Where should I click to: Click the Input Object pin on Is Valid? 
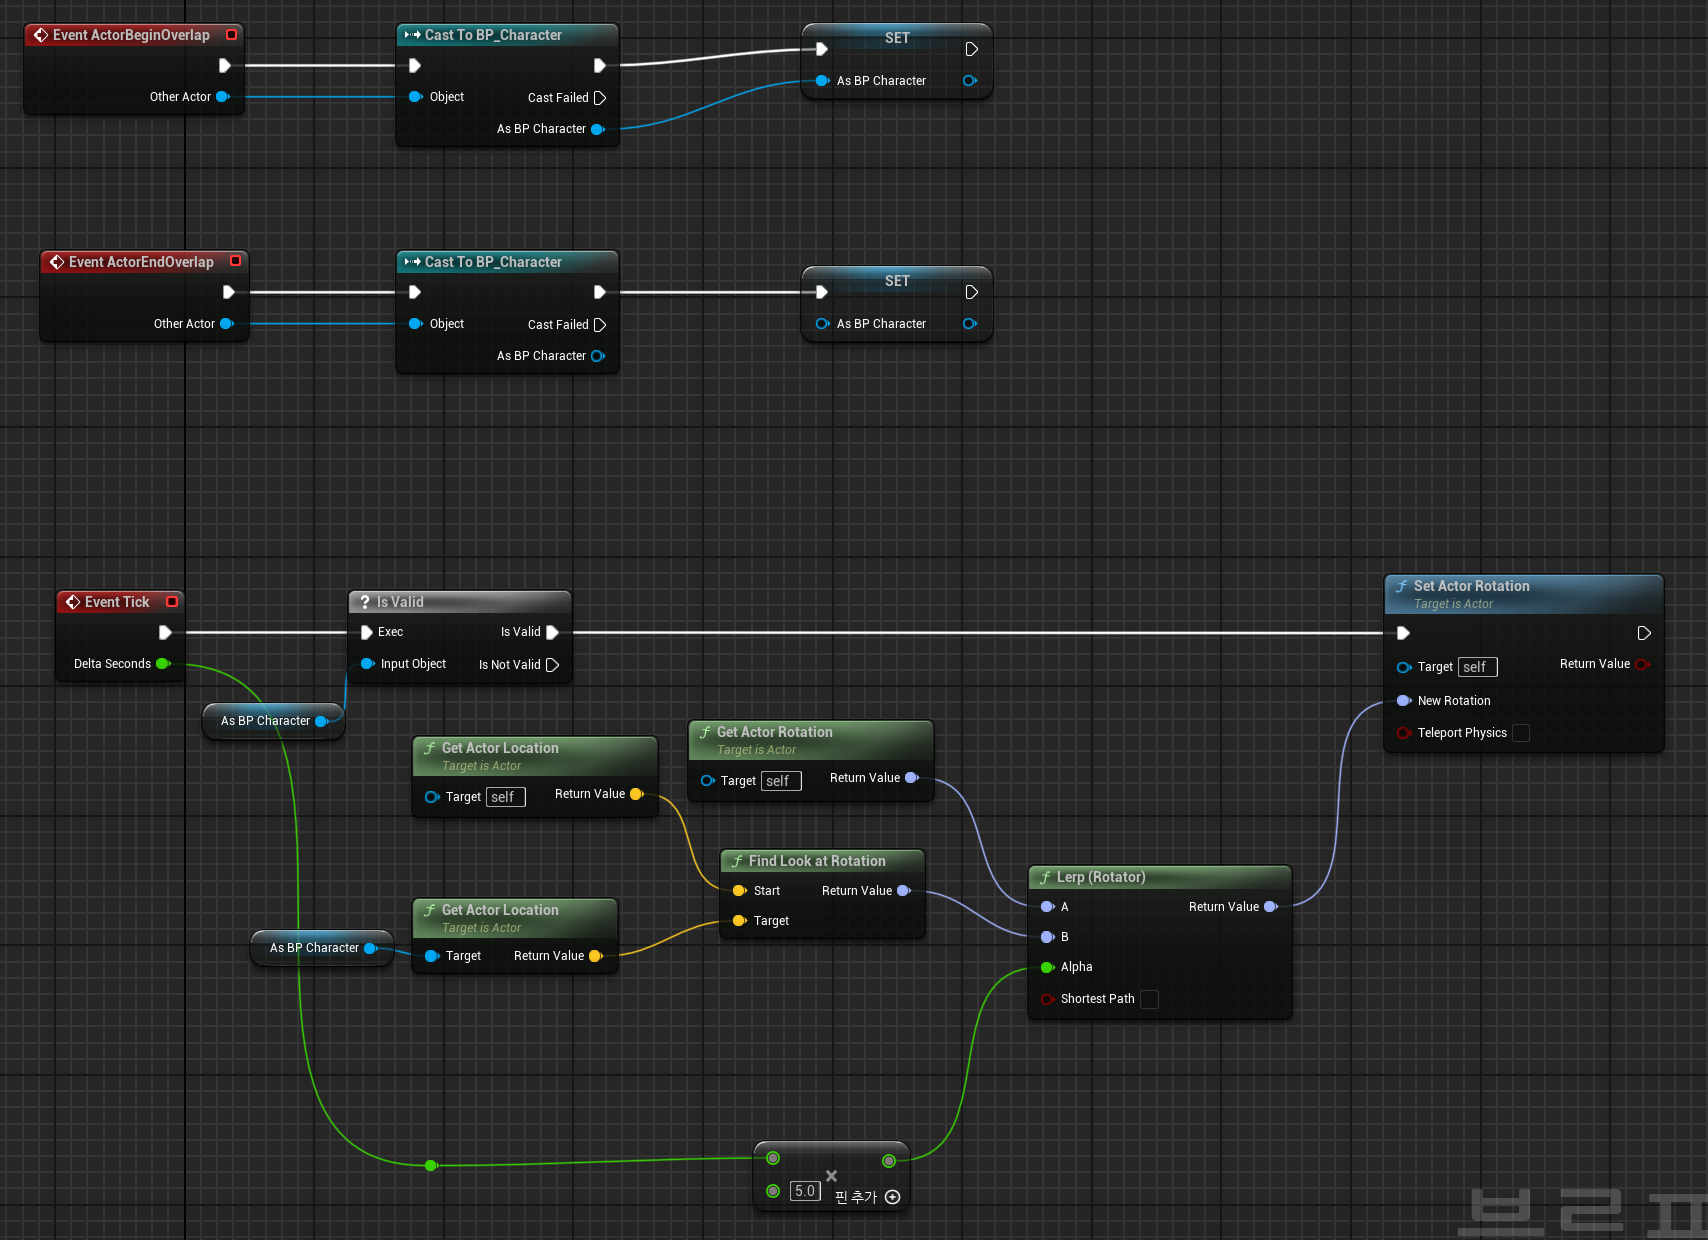point(367,664)
